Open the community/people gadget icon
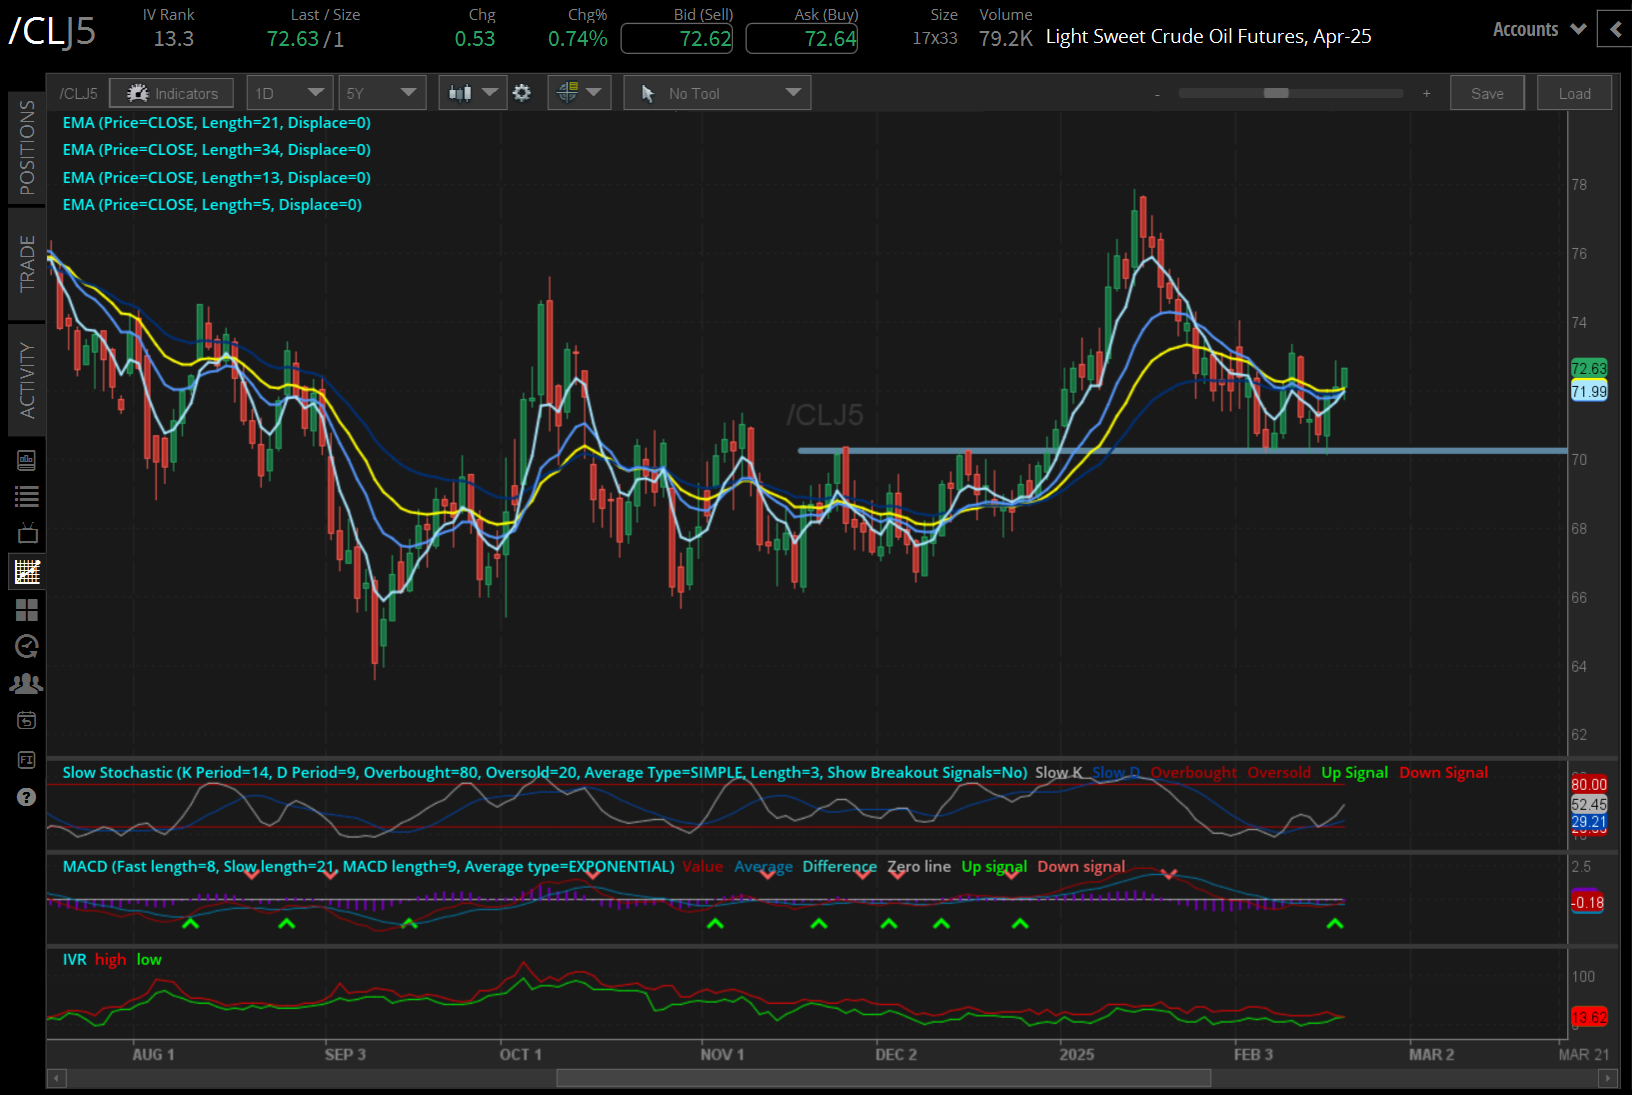Screen dimensions: 1632x1095 pos(27,683)
